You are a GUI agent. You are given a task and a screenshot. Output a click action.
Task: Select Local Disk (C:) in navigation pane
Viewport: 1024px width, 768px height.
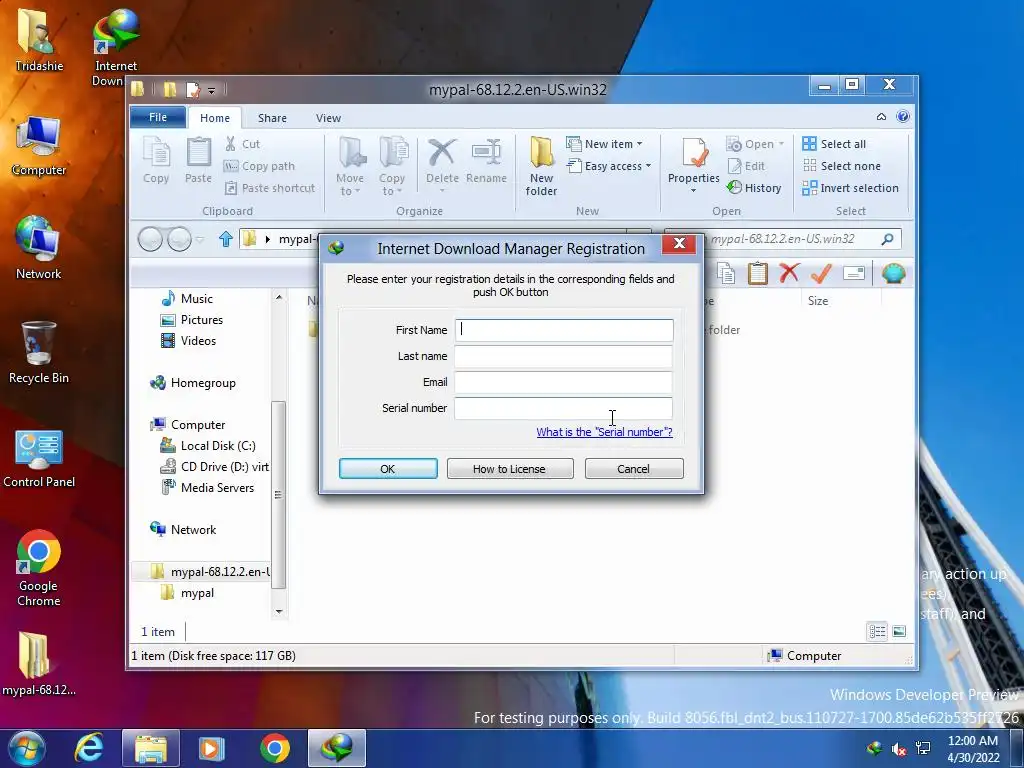point(208,445)
